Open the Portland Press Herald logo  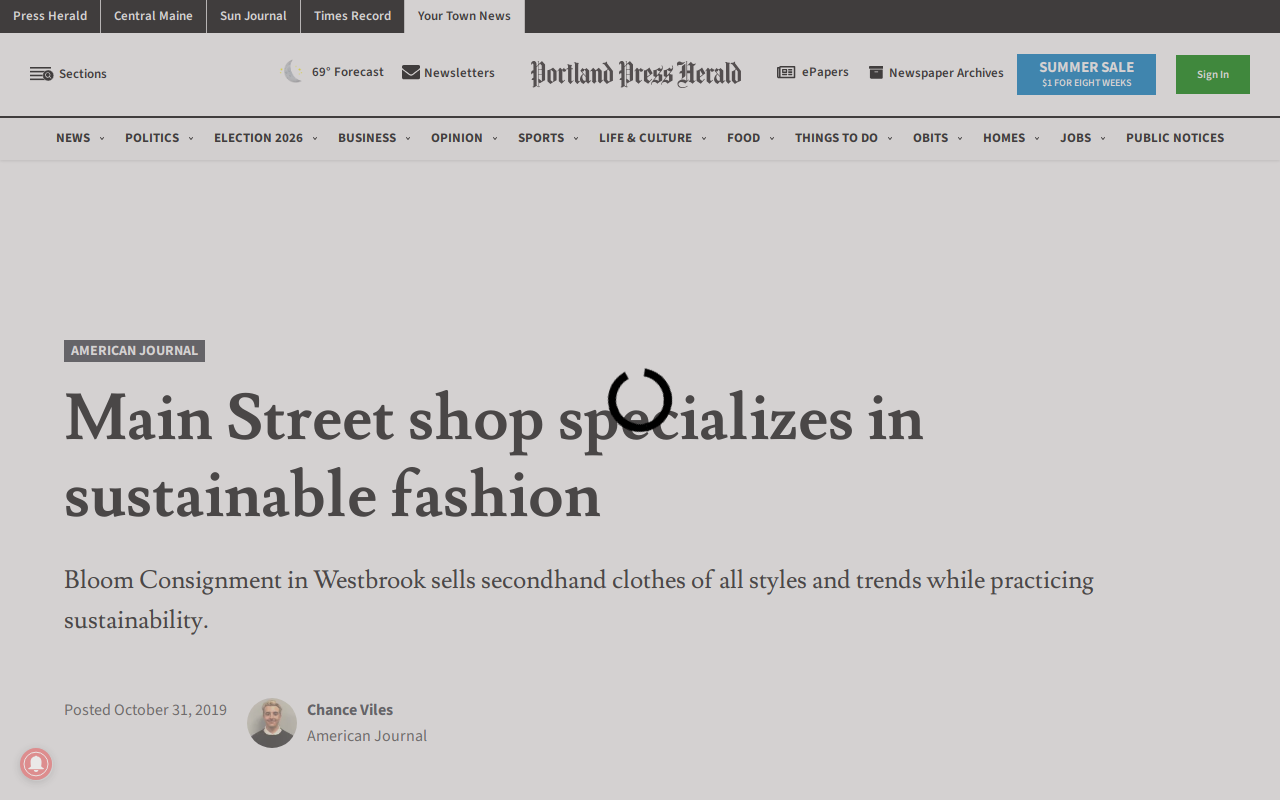pyautogui.click(x=636, y=74)
